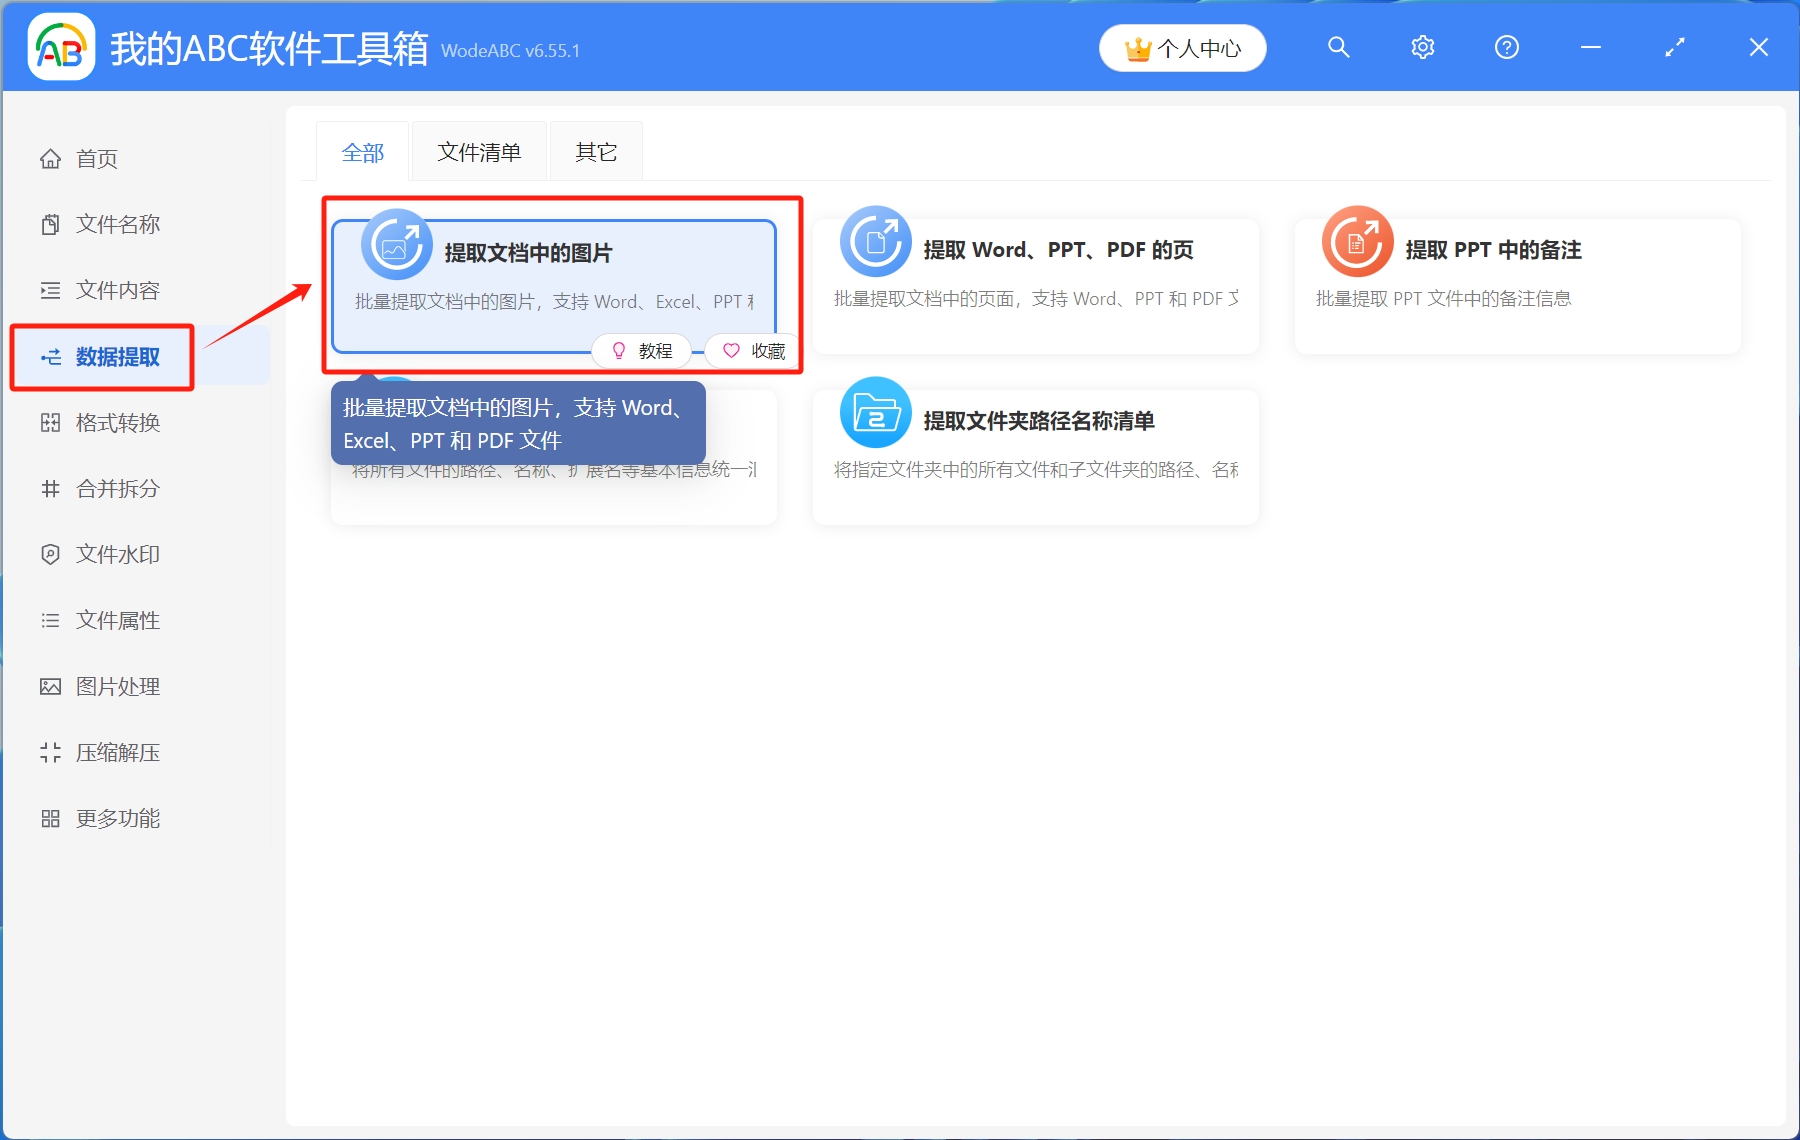Click the orange 提取 PPT 中的备注 icon
This screenshot has width=1800, height=1140.
tap(1356, 240)
